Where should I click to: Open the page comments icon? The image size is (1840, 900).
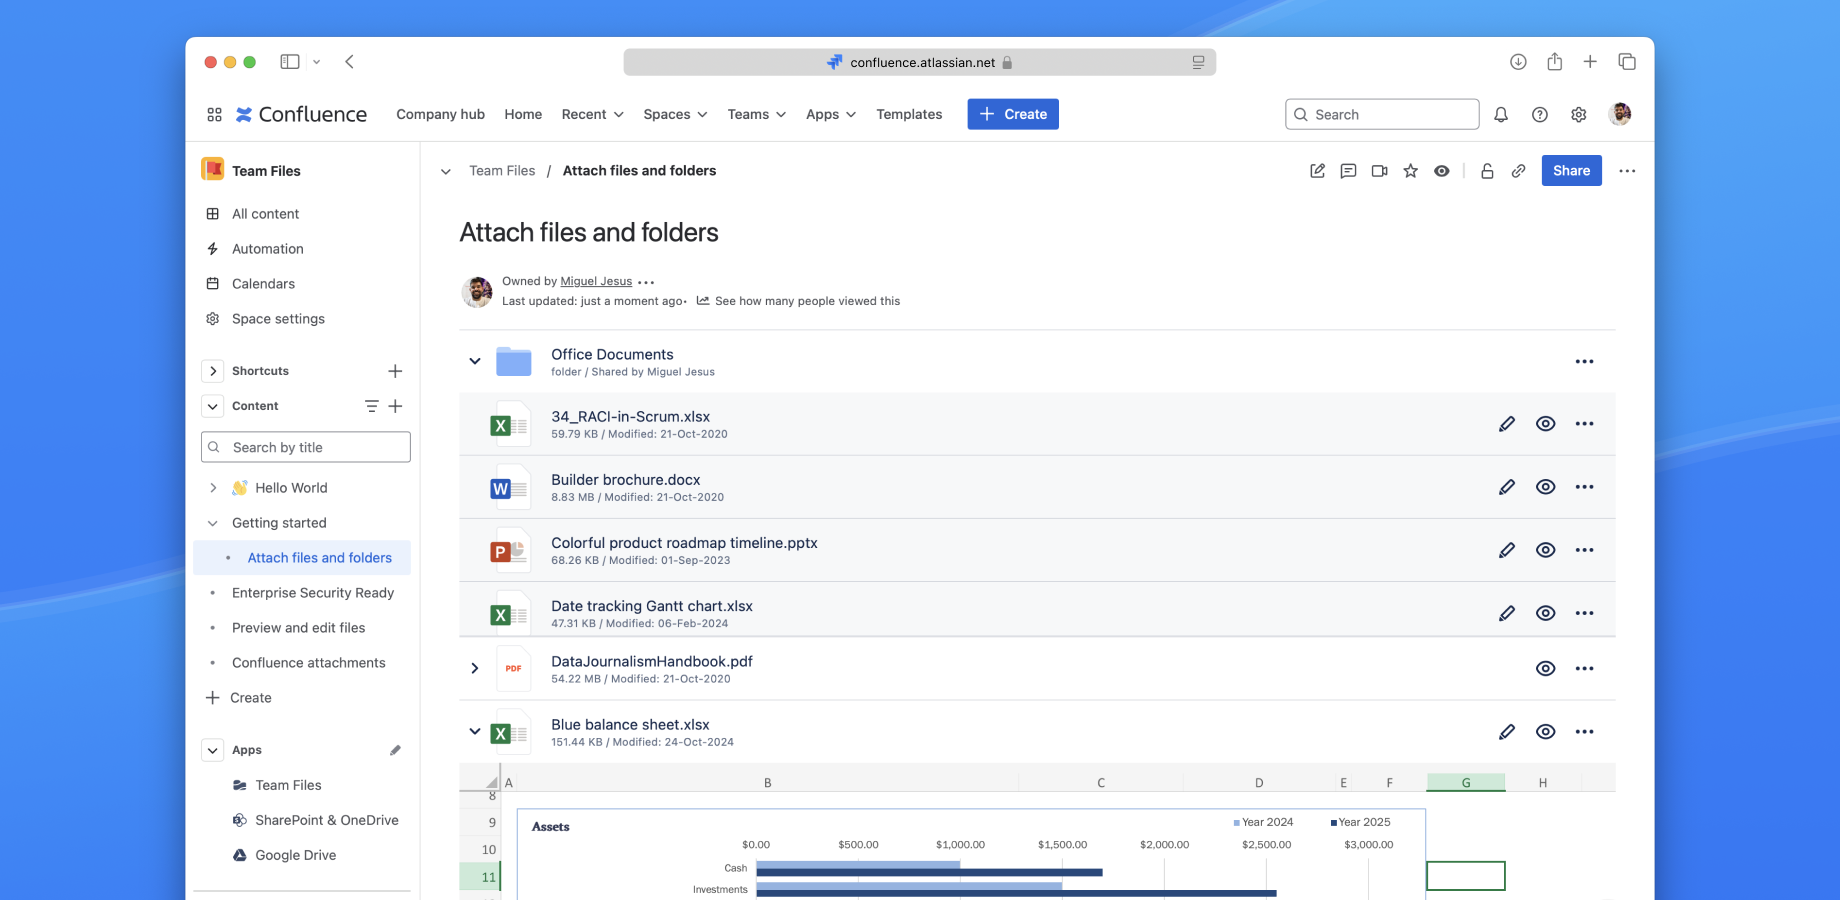pos(1348,171)
